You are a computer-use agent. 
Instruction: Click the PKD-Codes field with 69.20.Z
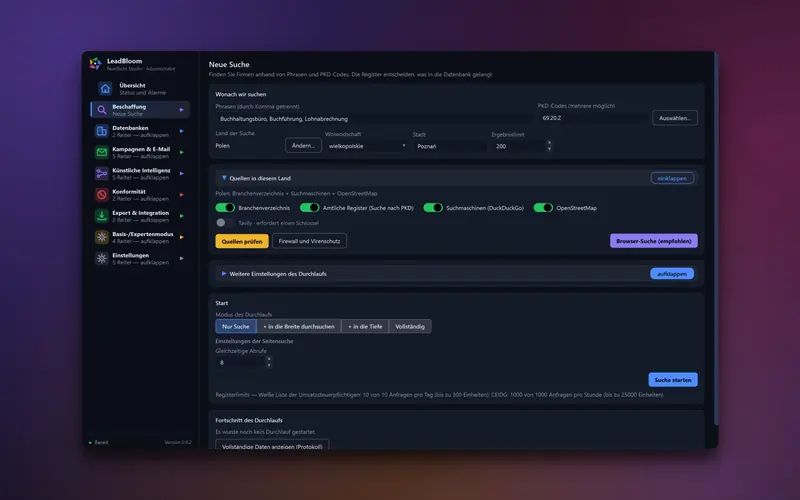[x=593, y=118]
